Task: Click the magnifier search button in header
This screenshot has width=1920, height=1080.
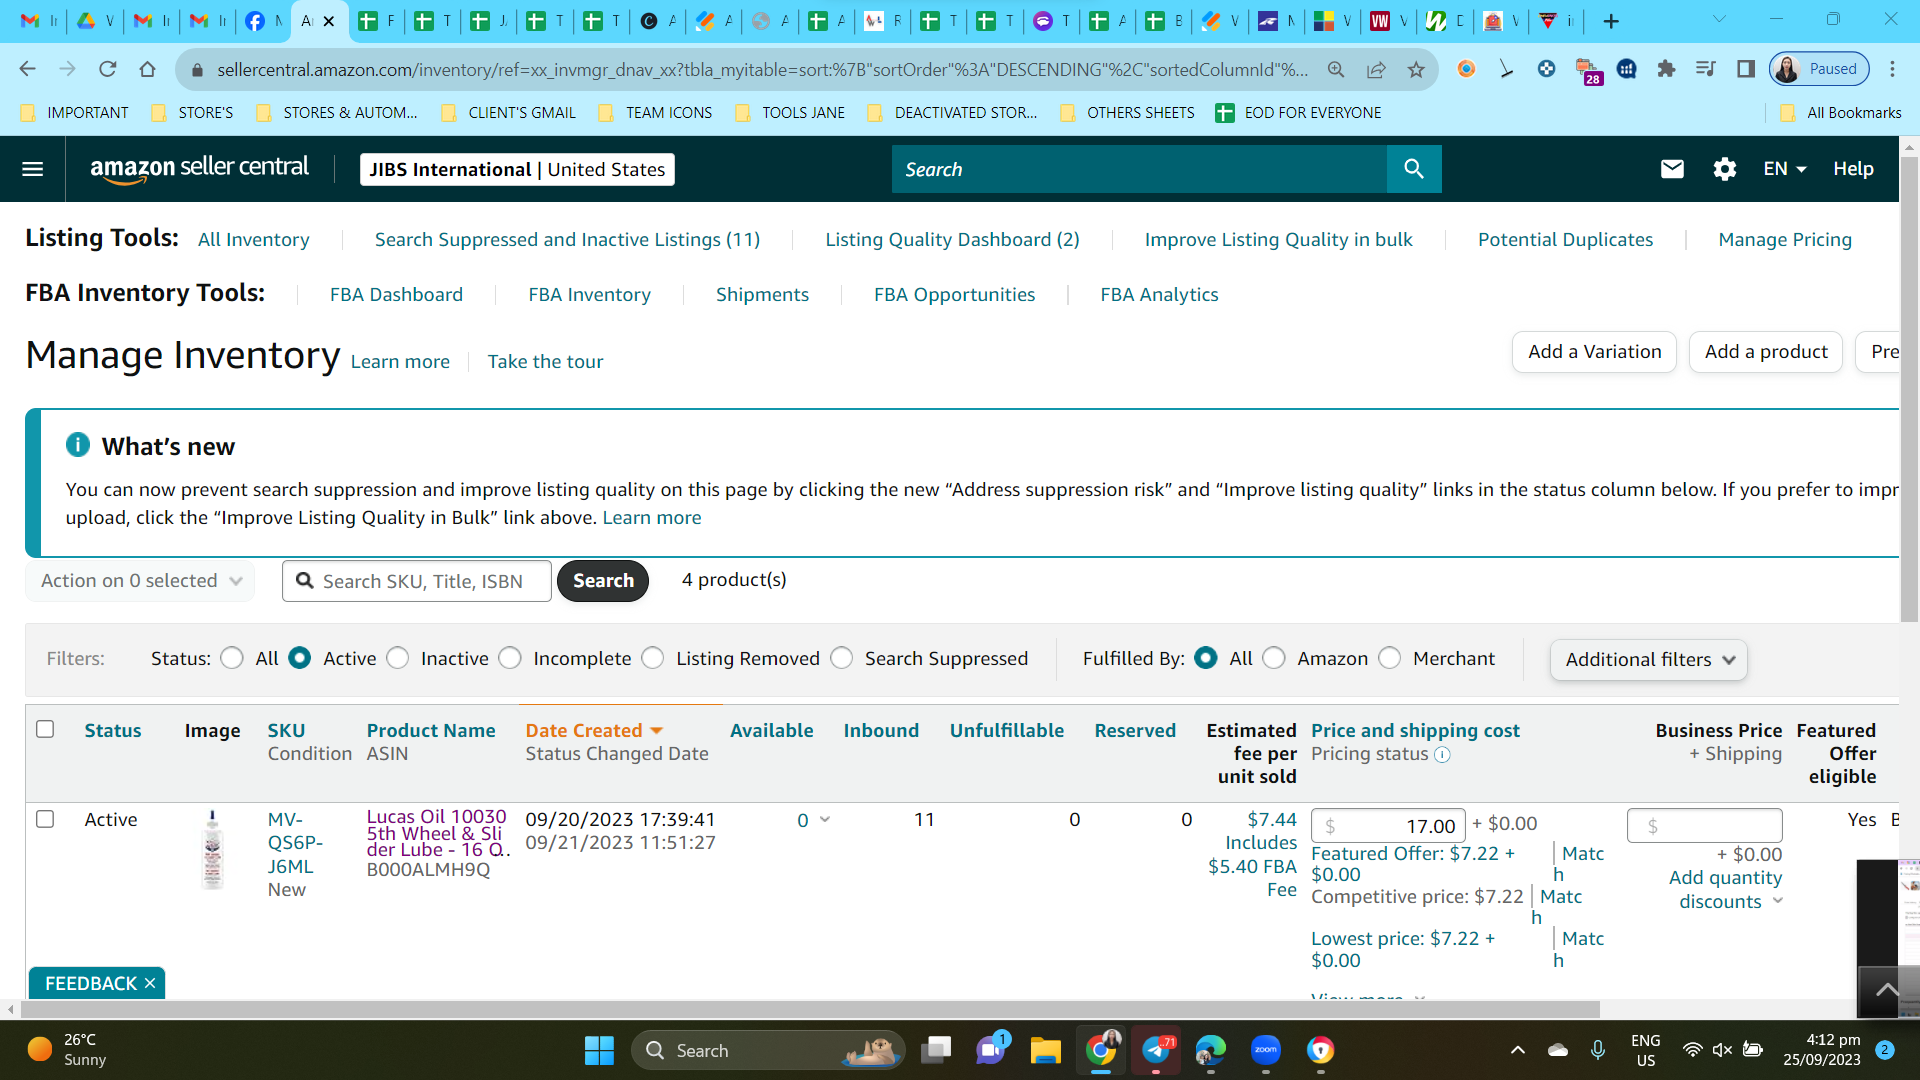Action: point(1414,169)
